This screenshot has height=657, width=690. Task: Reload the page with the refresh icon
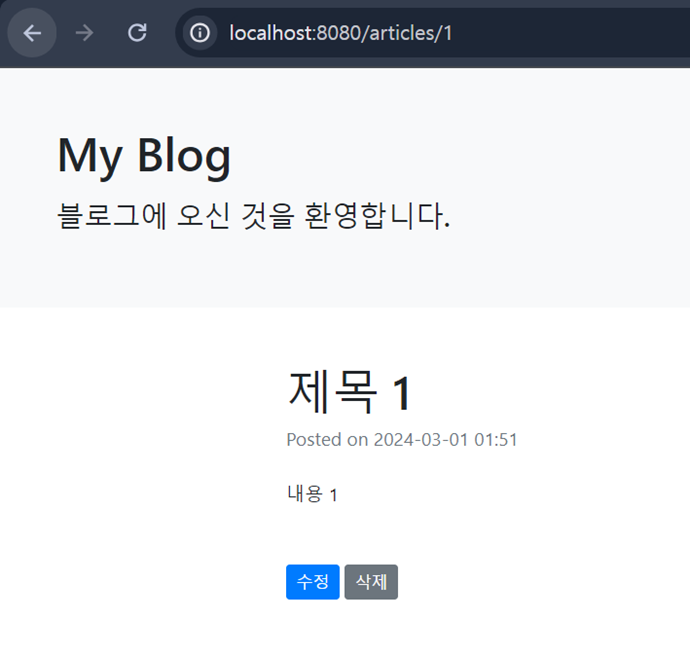(x=137, y=33)
